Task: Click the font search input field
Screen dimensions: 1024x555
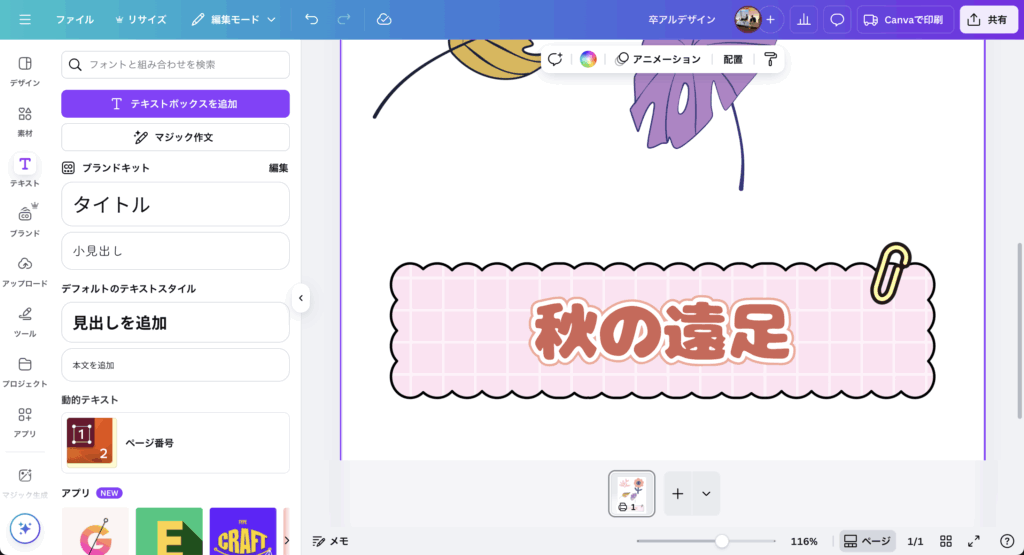Action: [x=175, y=65]
